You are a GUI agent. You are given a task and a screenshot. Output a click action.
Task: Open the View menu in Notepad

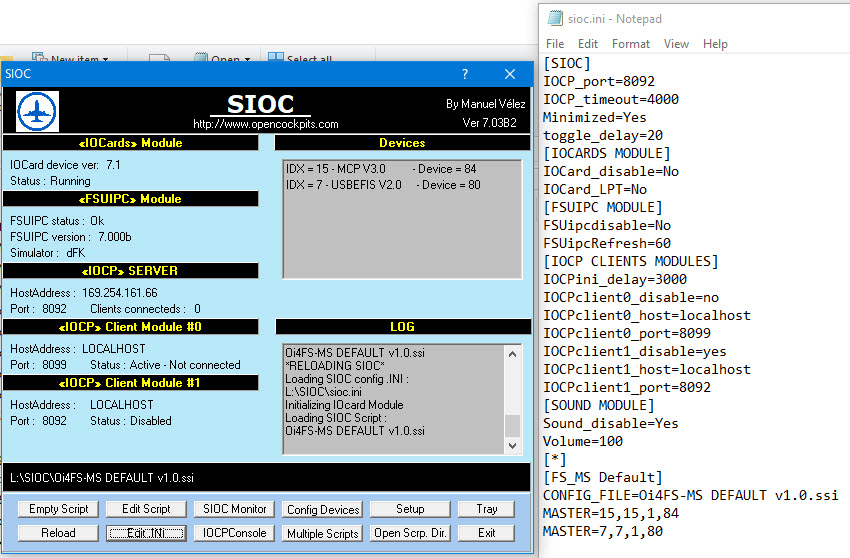click(x=676, y=44)
